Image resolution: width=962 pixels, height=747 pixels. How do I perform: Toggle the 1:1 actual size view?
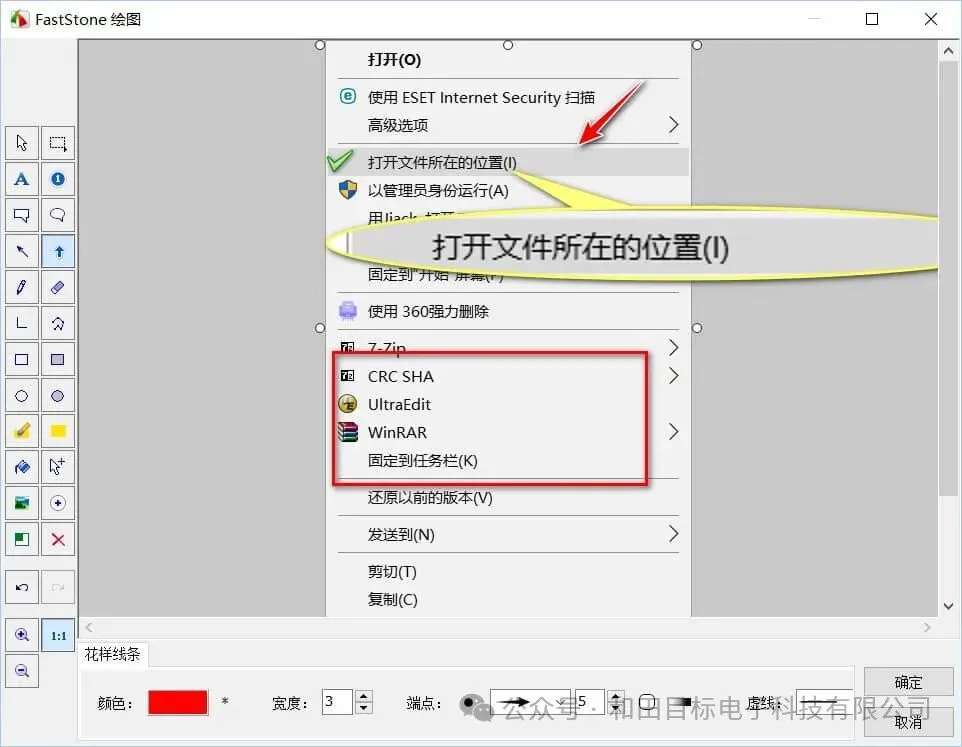(x=58, y=635)
